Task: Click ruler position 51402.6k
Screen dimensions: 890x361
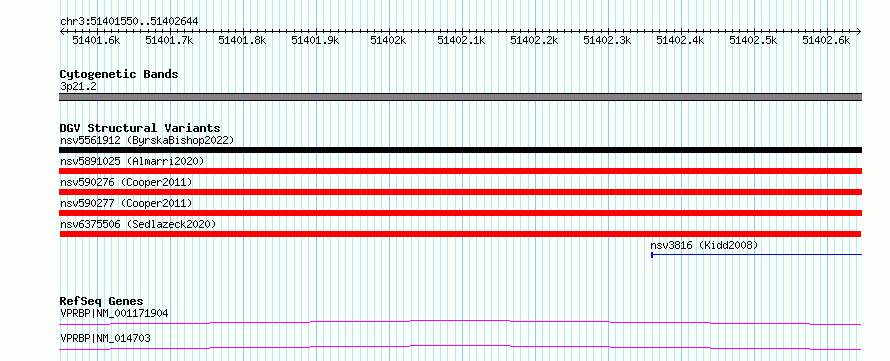Action: point(826,40)
